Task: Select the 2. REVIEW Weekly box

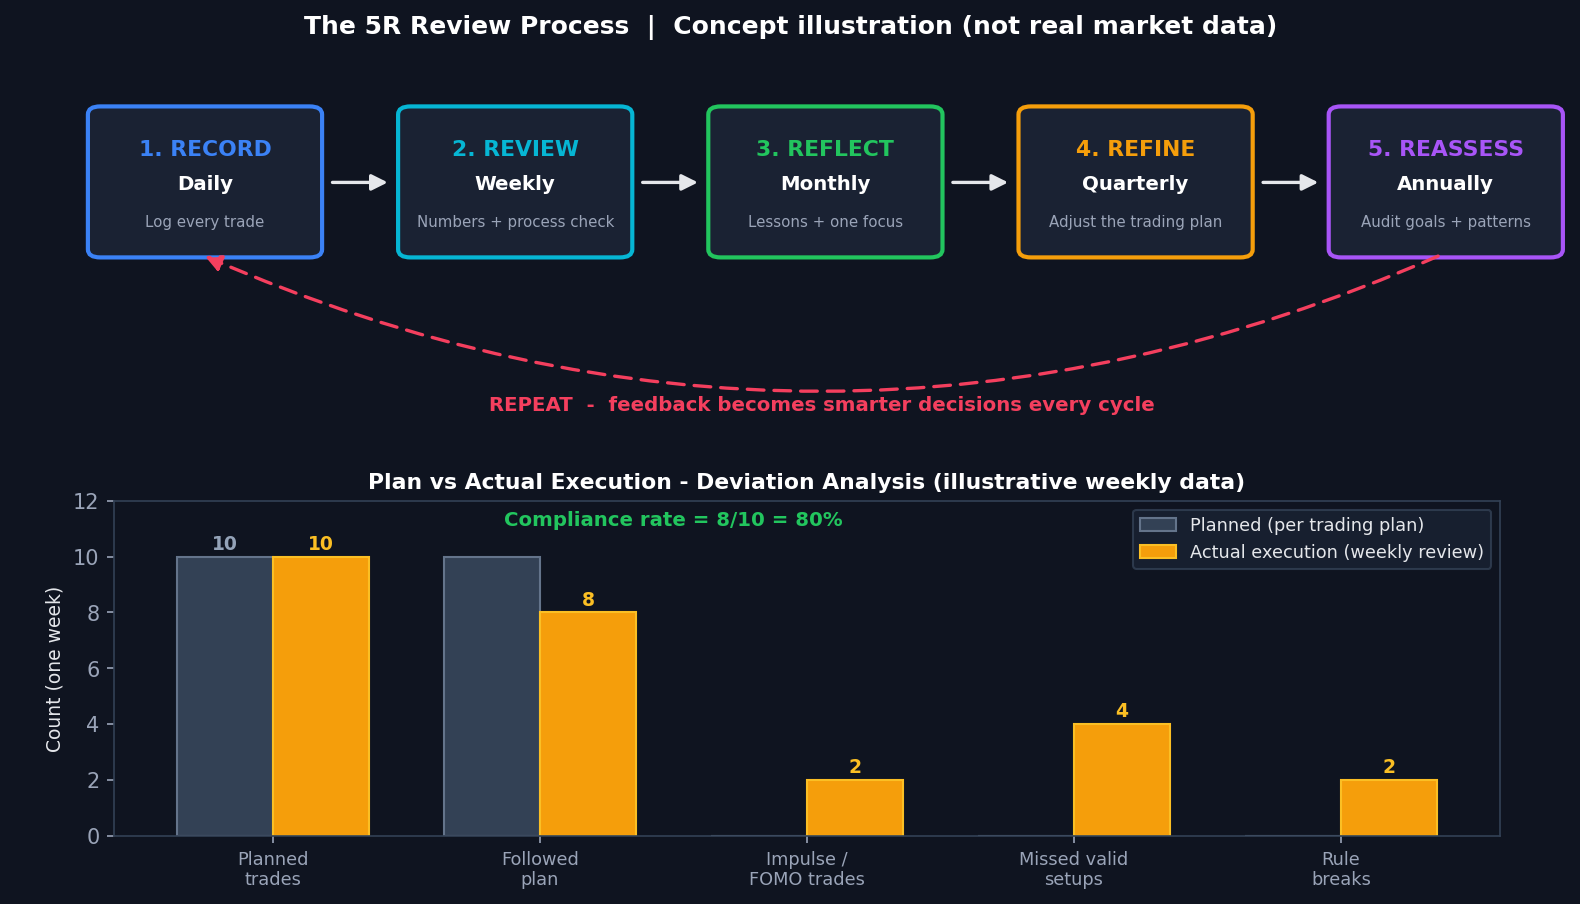Action: pos(515,182)
